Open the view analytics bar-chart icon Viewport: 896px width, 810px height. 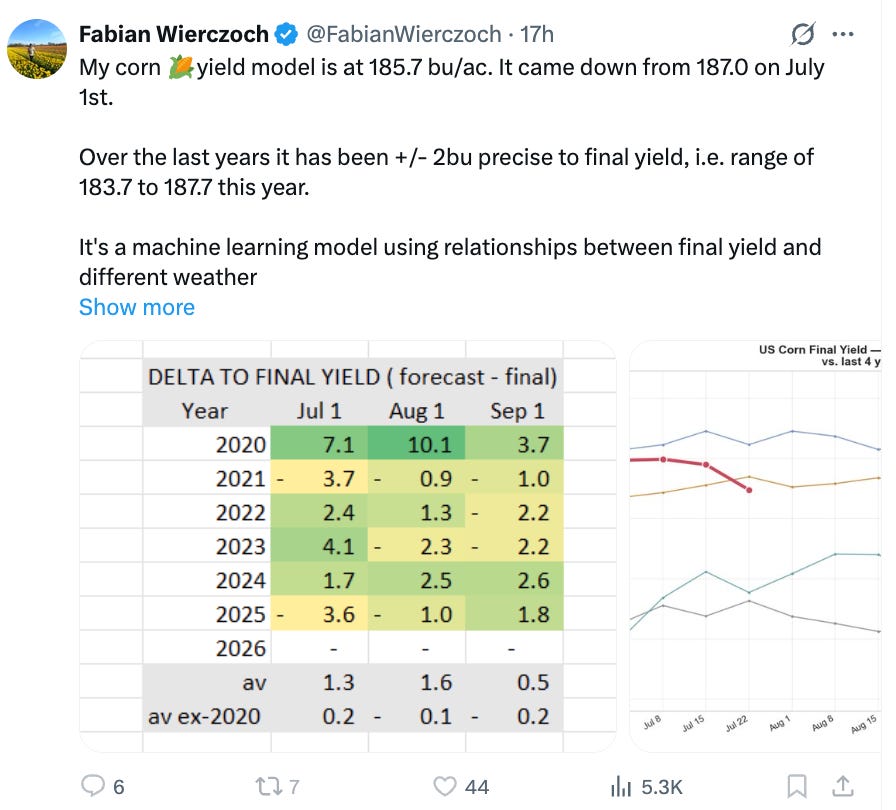(621, 787)
